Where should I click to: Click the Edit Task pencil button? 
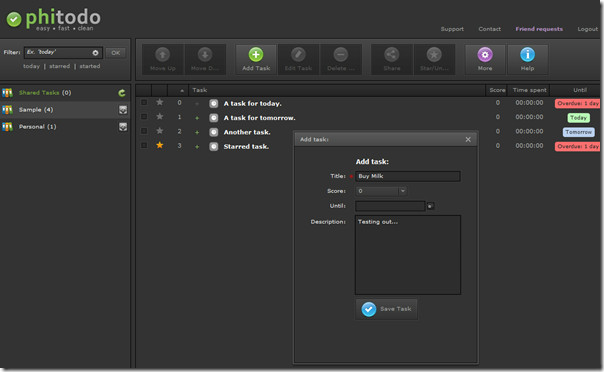tap(298, 59)
